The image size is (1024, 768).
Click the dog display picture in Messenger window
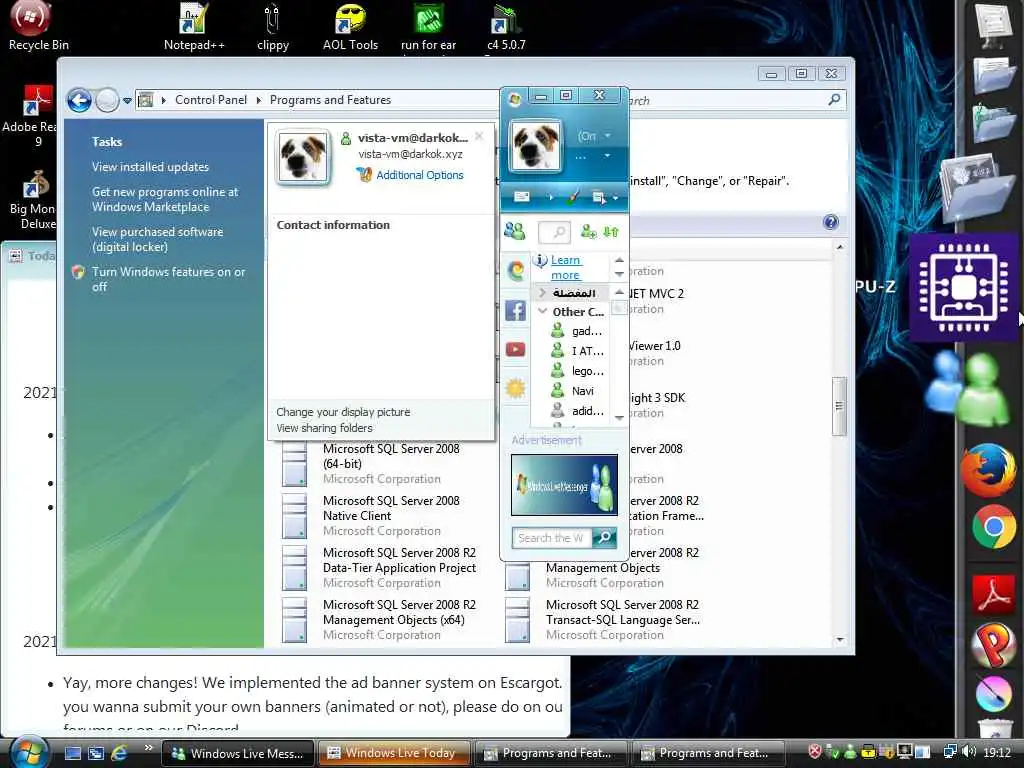(535, 146)
